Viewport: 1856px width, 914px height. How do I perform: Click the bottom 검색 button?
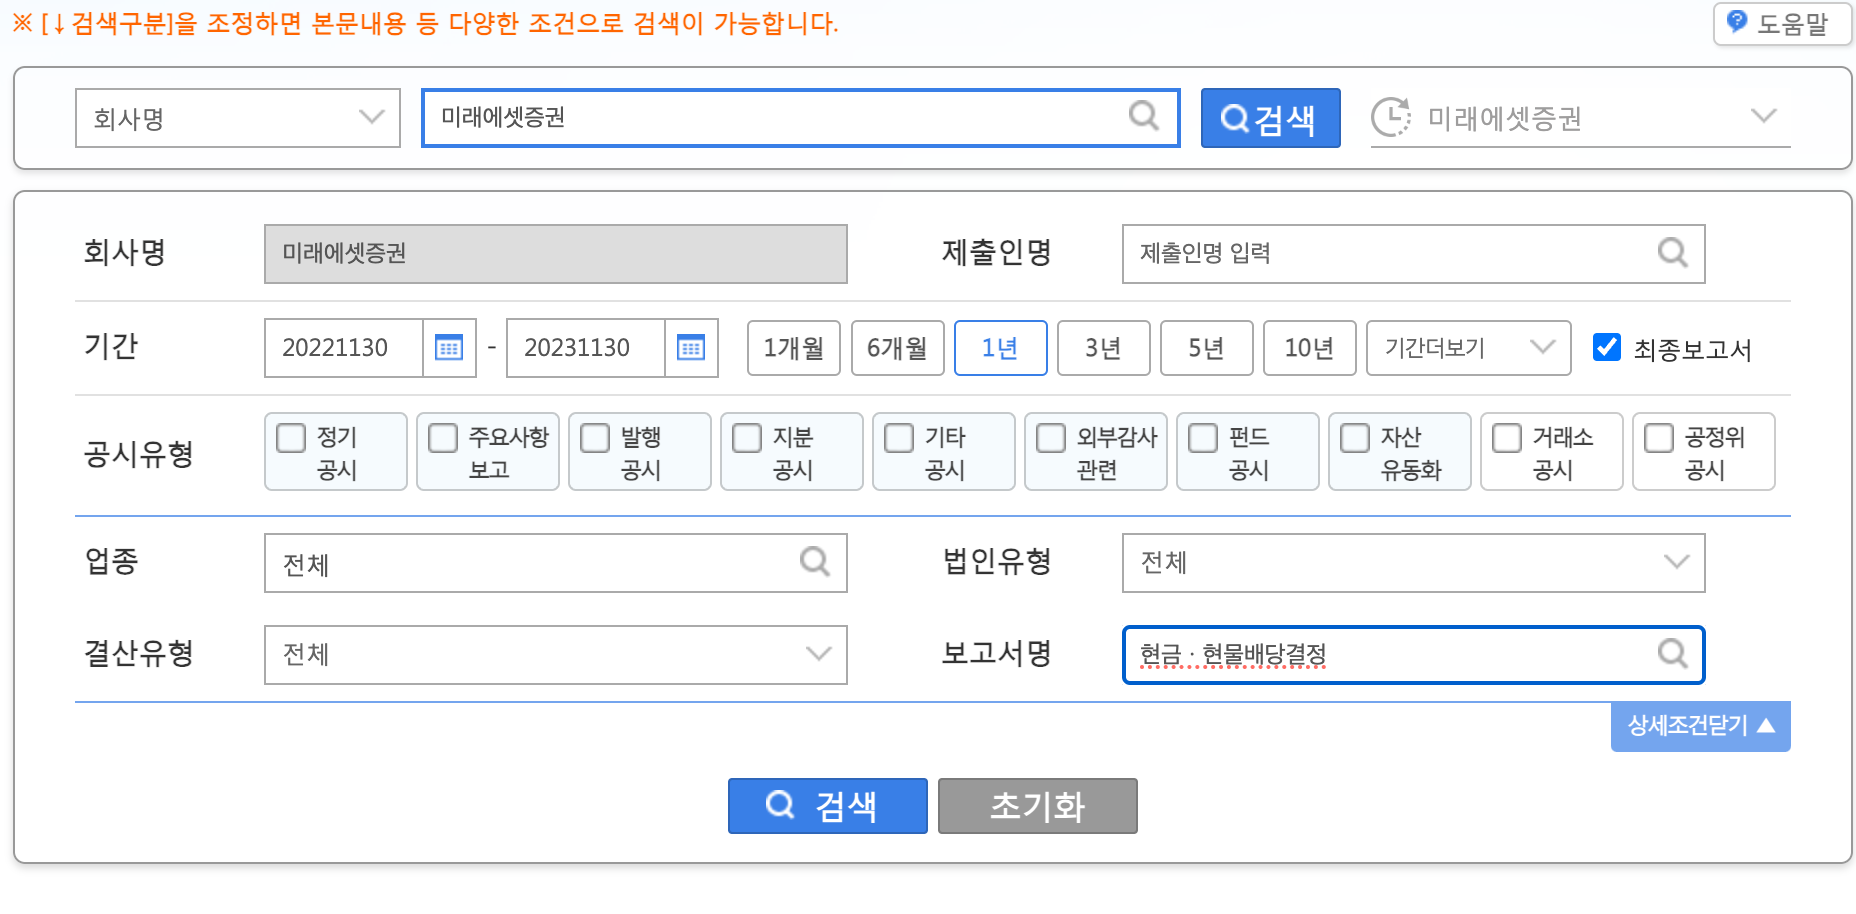(x=827, y=806)
